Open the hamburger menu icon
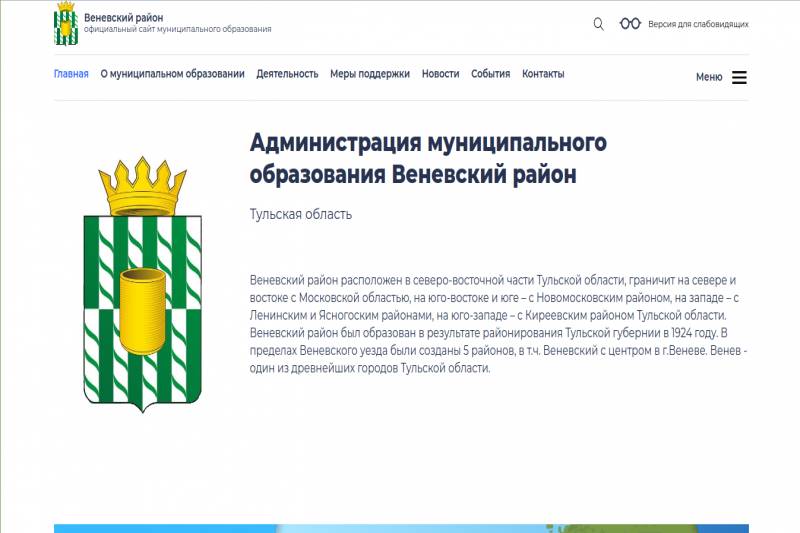 tap(739, 77)
